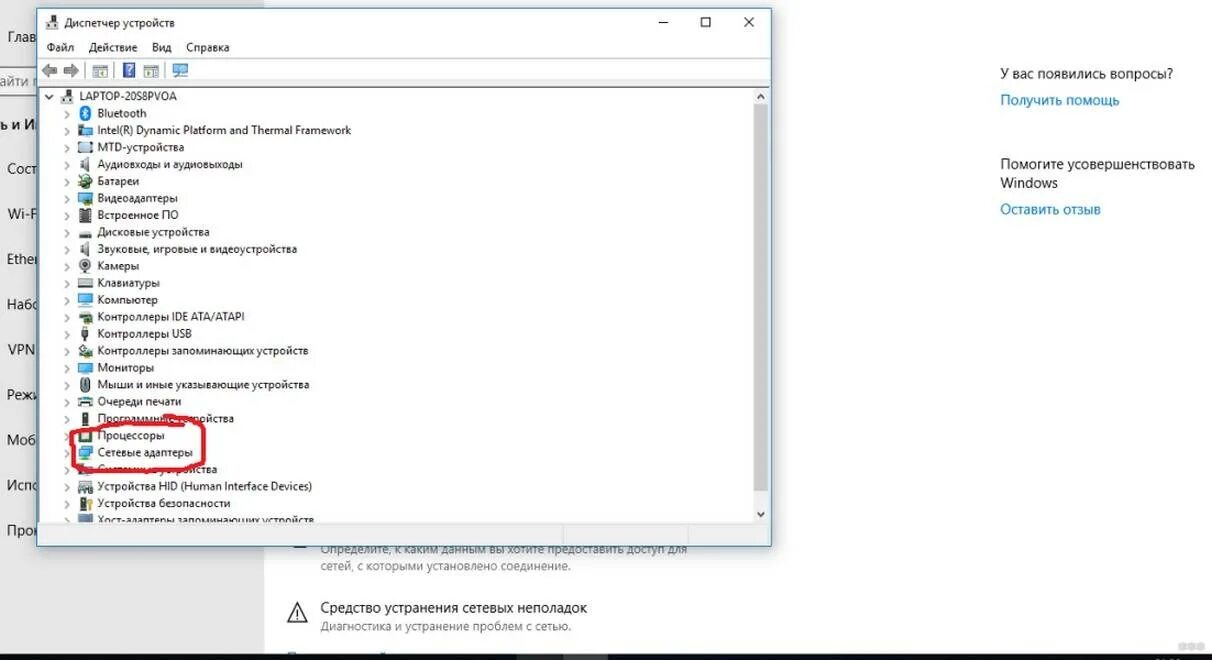Open the Файл menu
The width and height of the screenshot is (1212, 660).
pyautogui.click(x=60, y=47)
